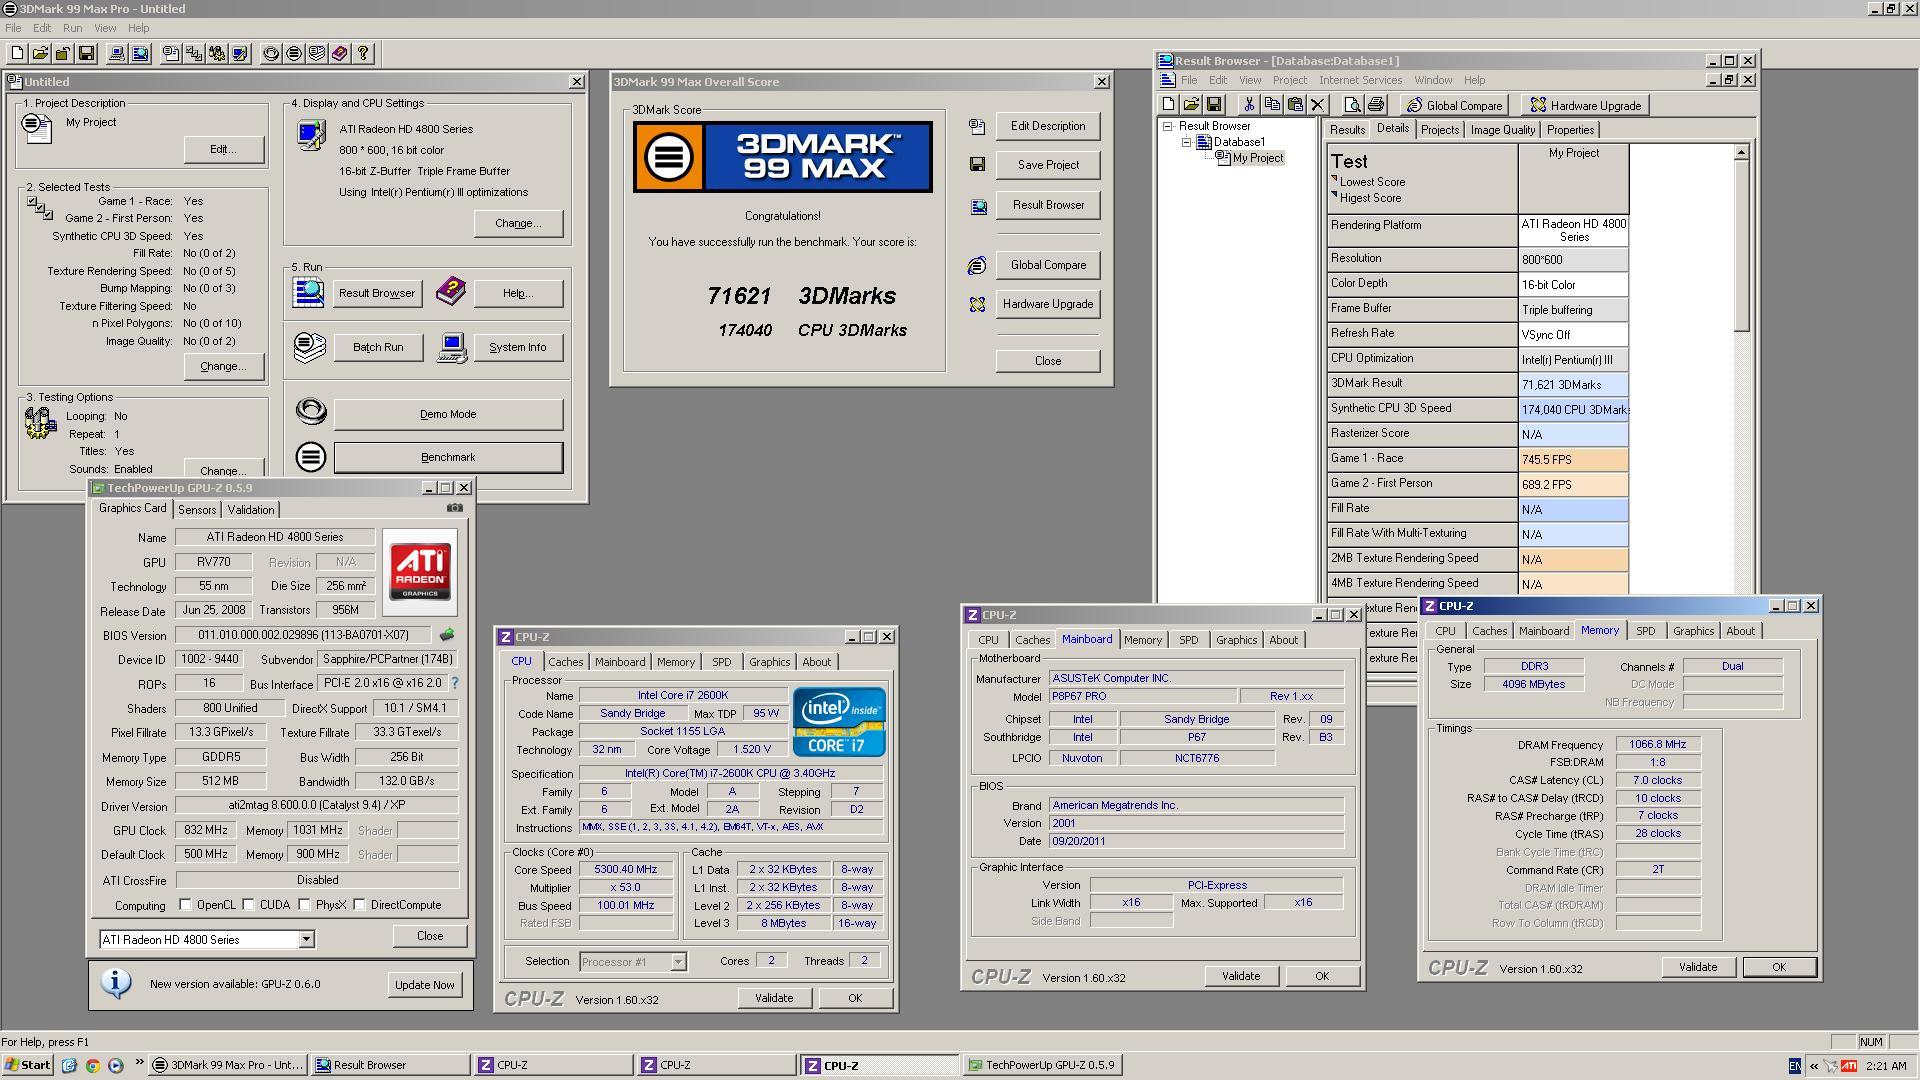Viewport: 1920px width, 1080px height.
Task: Click Update Now button in GPU-Z
Action: click(x=424, y=985)
